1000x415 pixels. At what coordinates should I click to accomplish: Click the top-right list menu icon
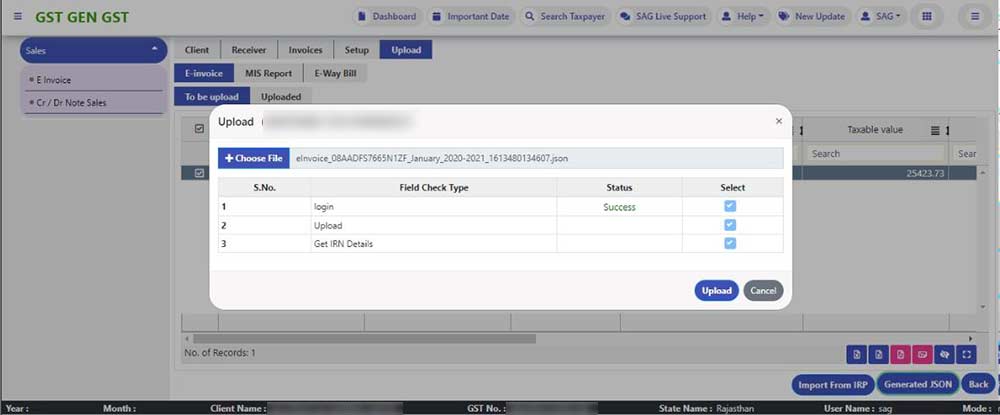[974, 17]
